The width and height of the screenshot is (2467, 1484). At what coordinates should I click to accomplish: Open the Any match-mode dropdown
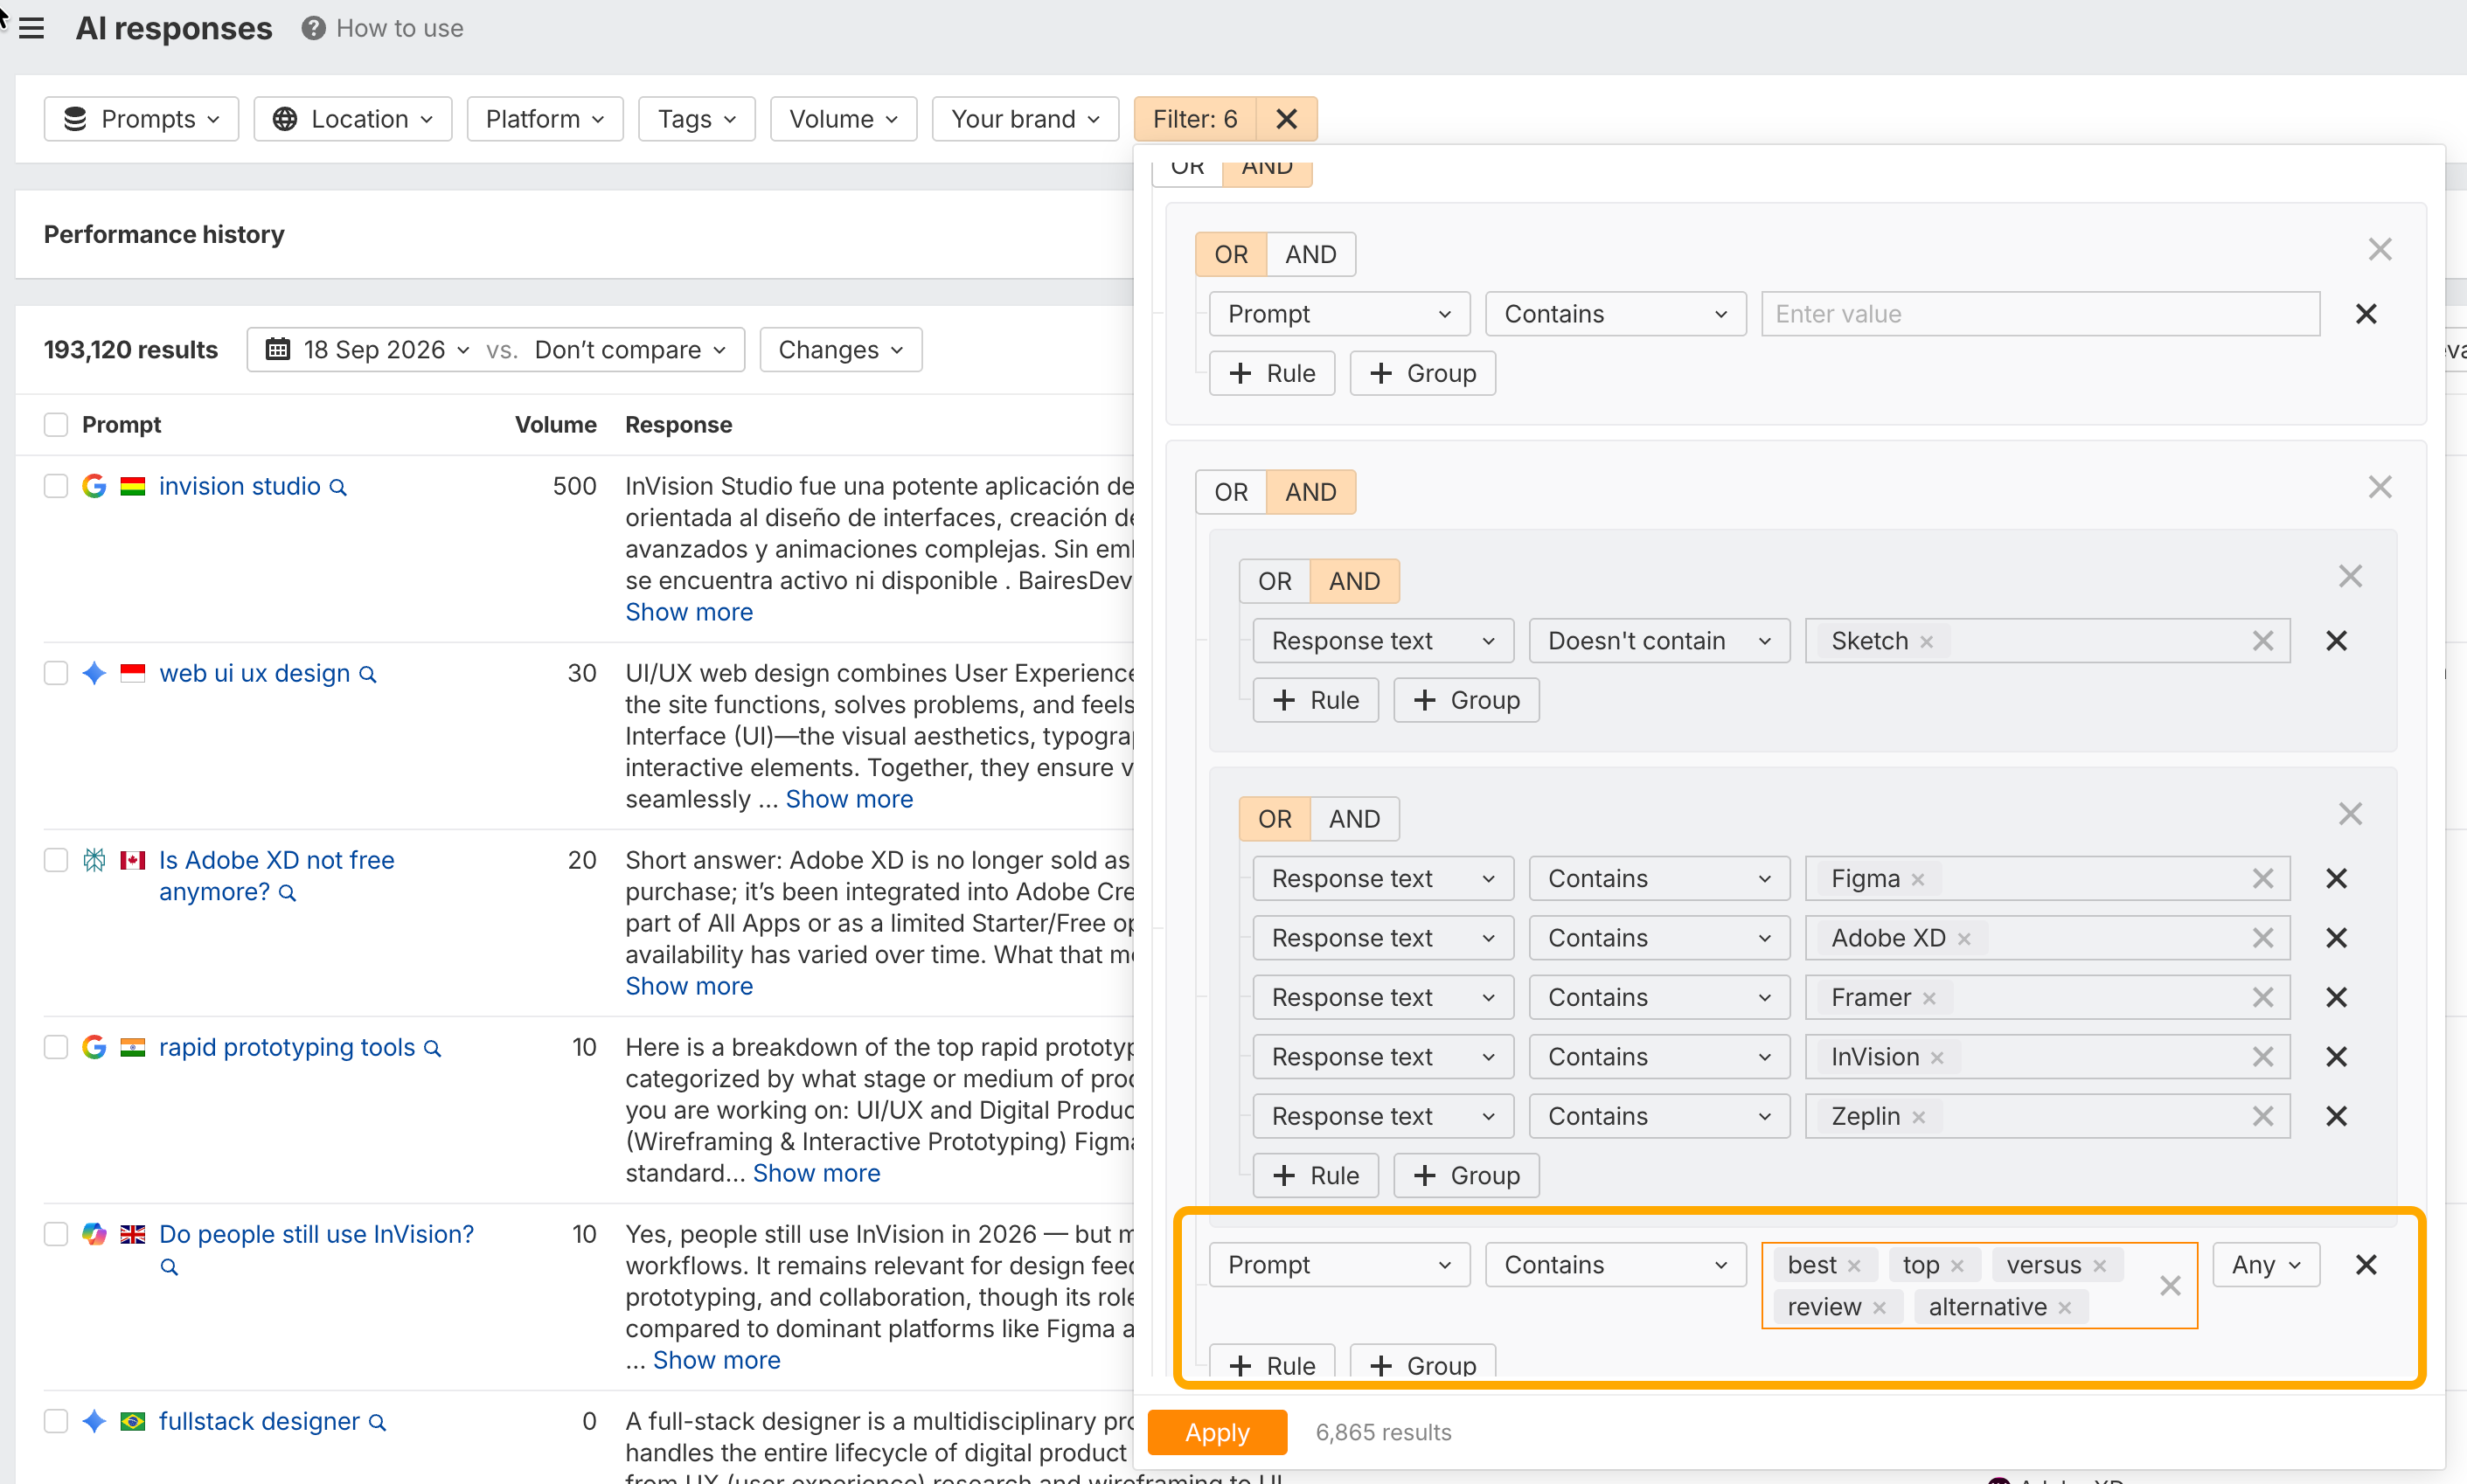click(x=2266, y=1265)
